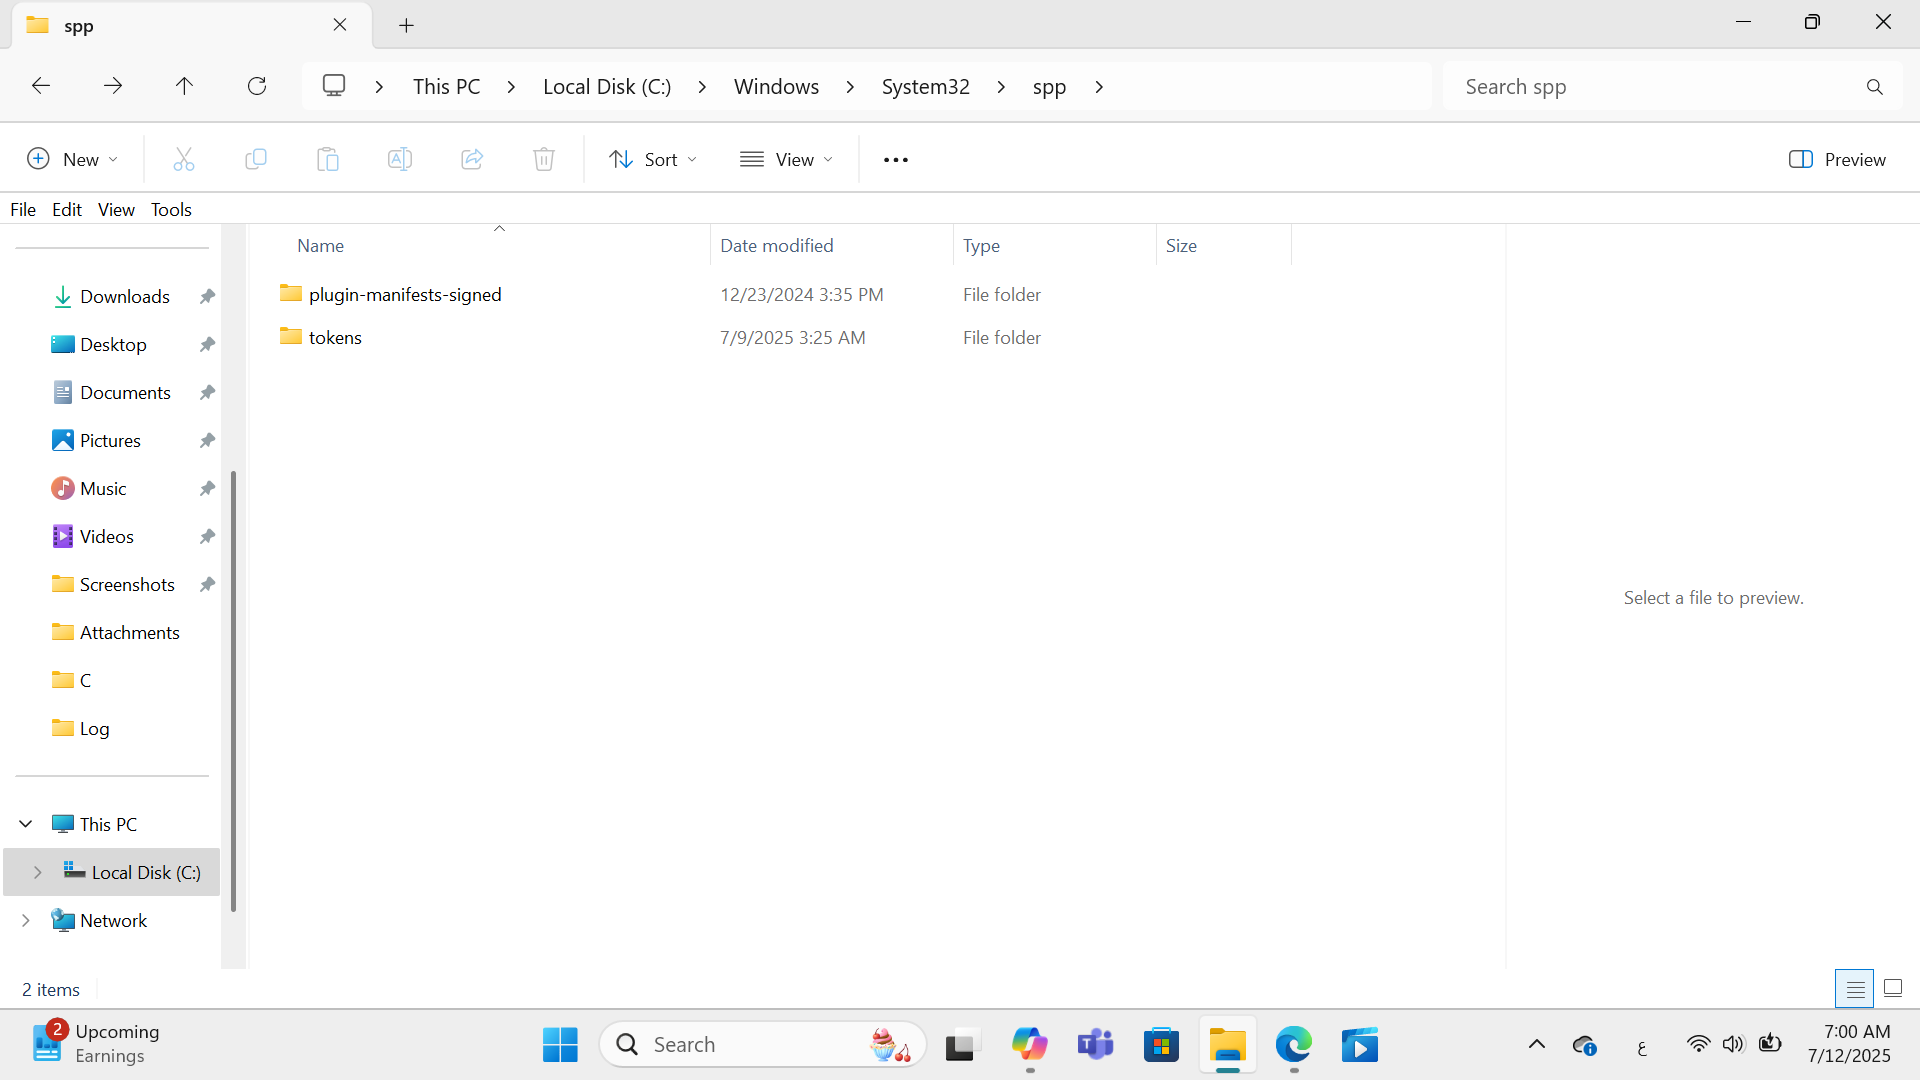The height and width of the screenshot is (1080, 1920).
Task: Open the Sort dropdown
Action: coord(653,160)
